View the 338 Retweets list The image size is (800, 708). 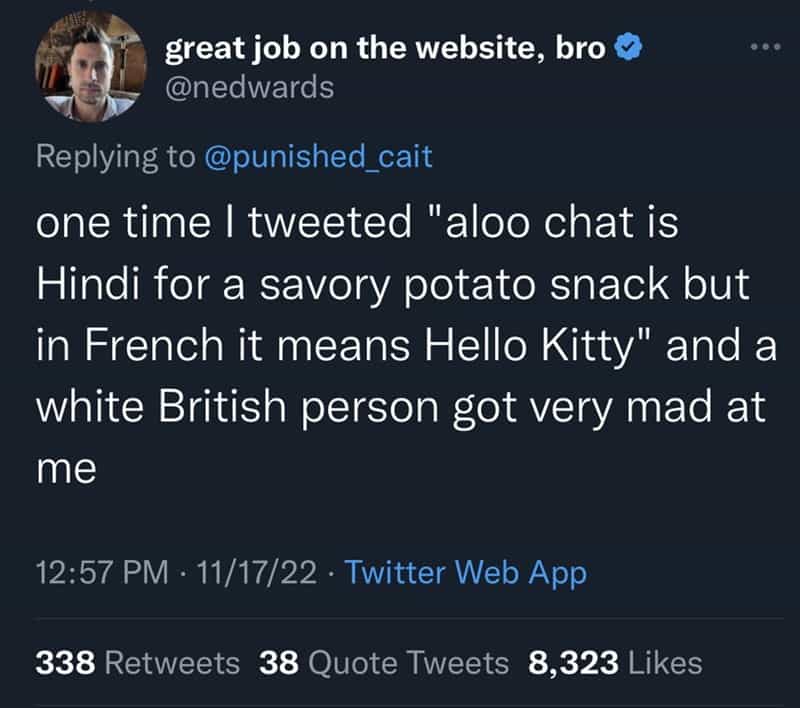[x=137, y=662]
